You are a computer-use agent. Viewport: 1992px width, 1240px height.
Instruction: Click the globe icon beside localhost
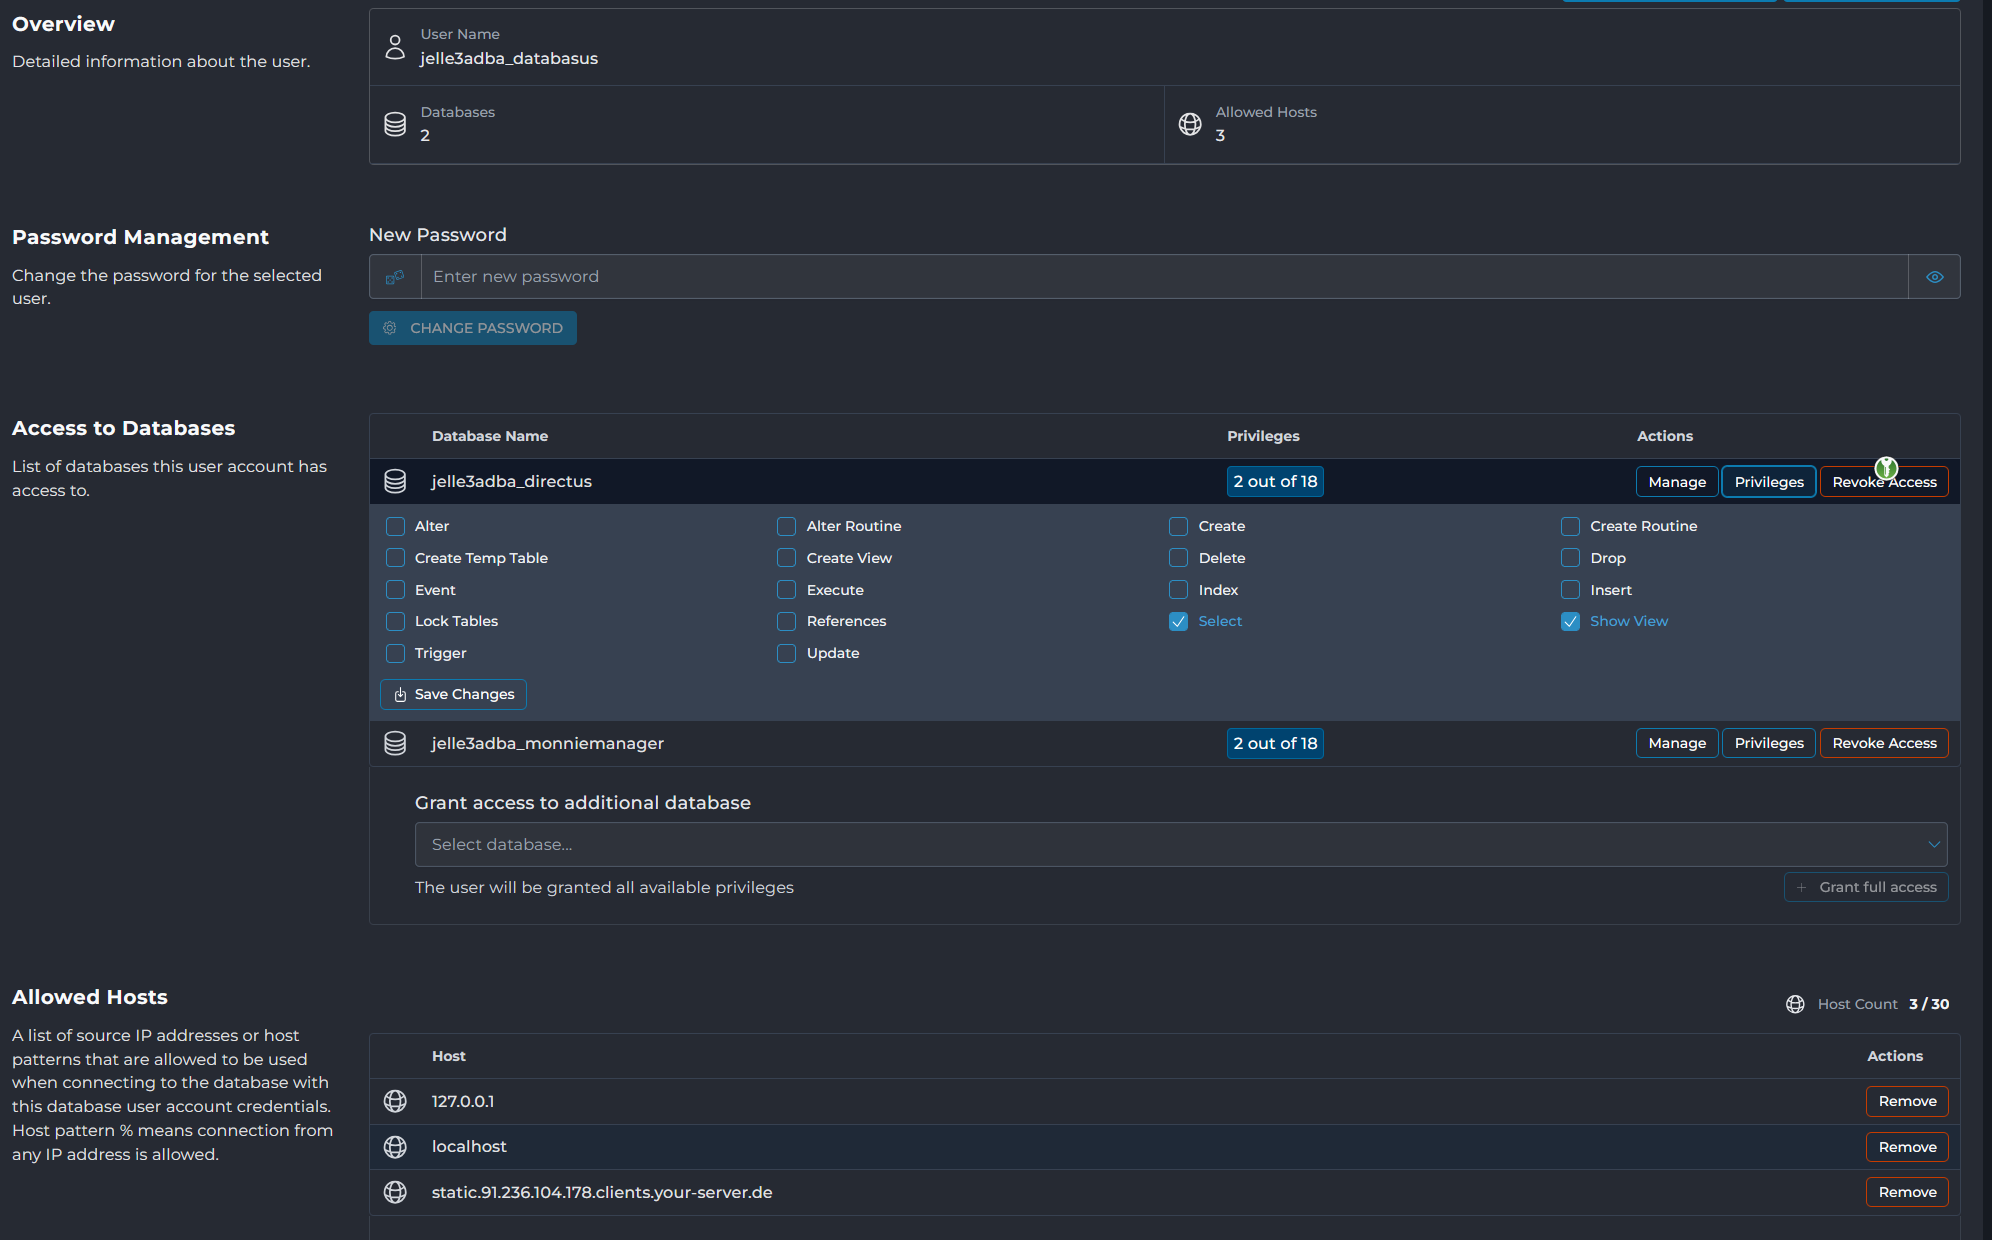point(395,1147)
